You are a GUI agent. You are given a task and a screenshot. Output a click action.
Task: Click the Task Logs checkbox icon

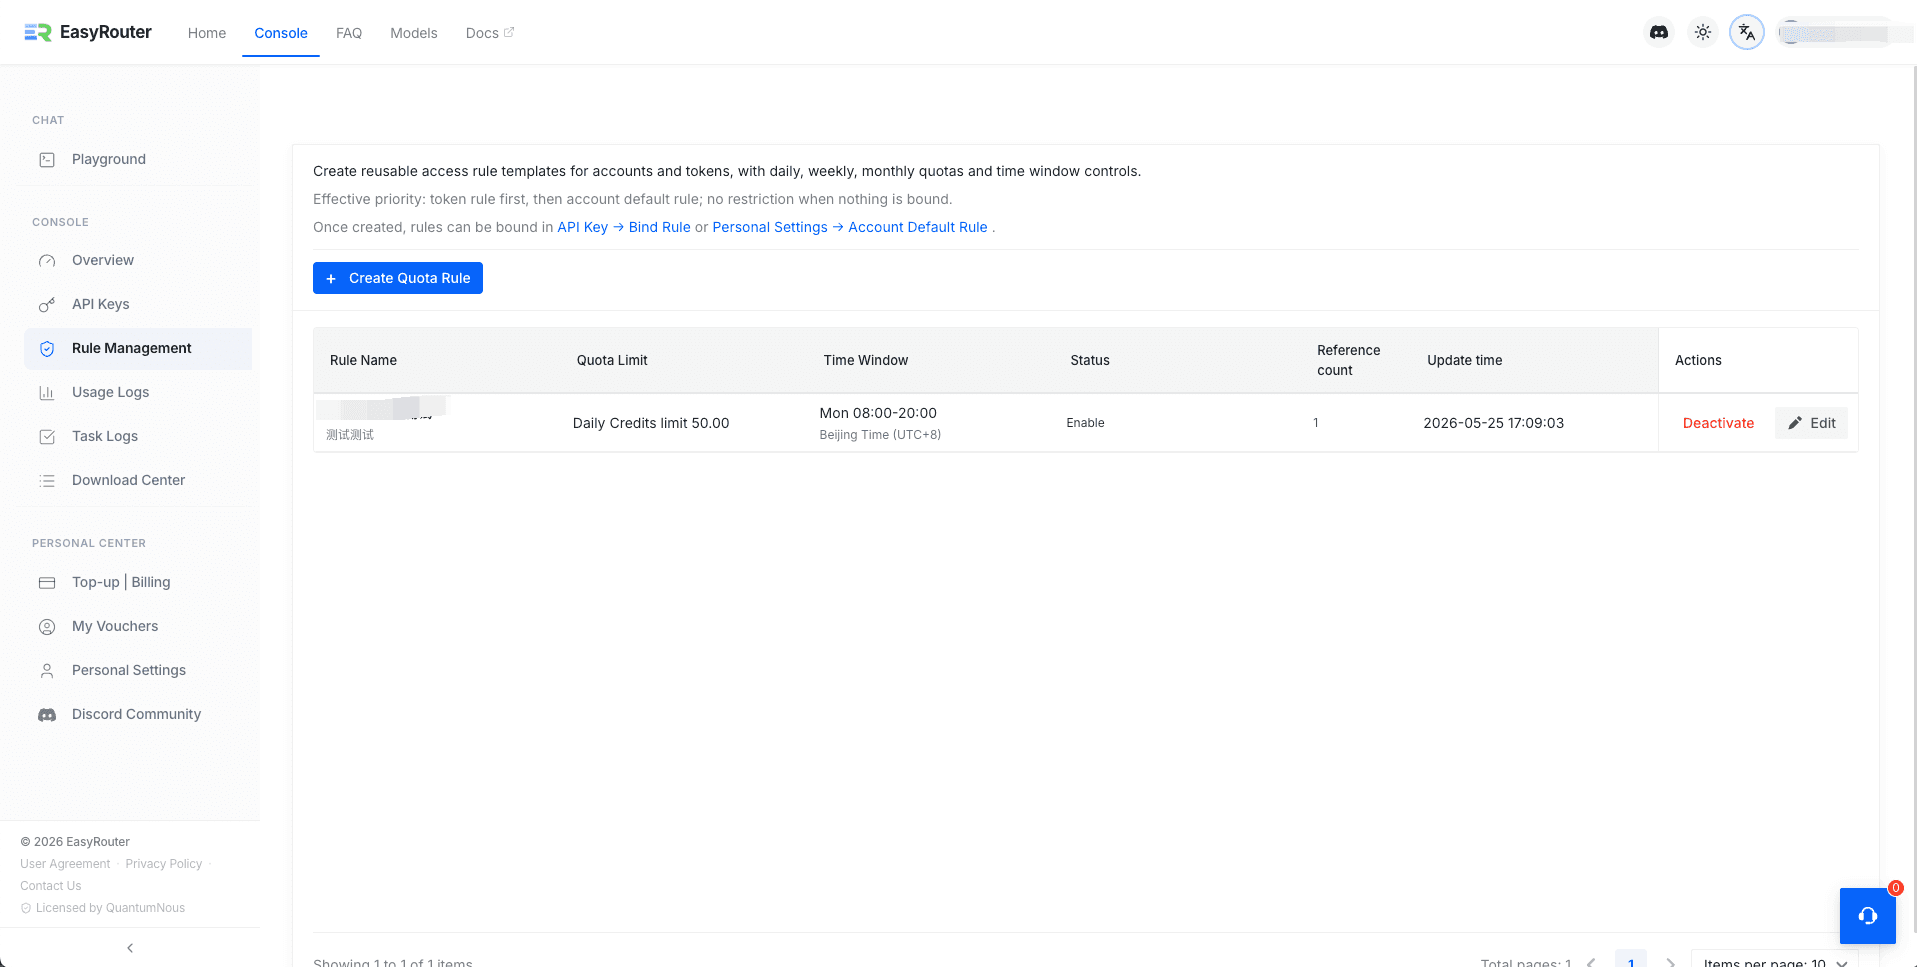(47, 436)
